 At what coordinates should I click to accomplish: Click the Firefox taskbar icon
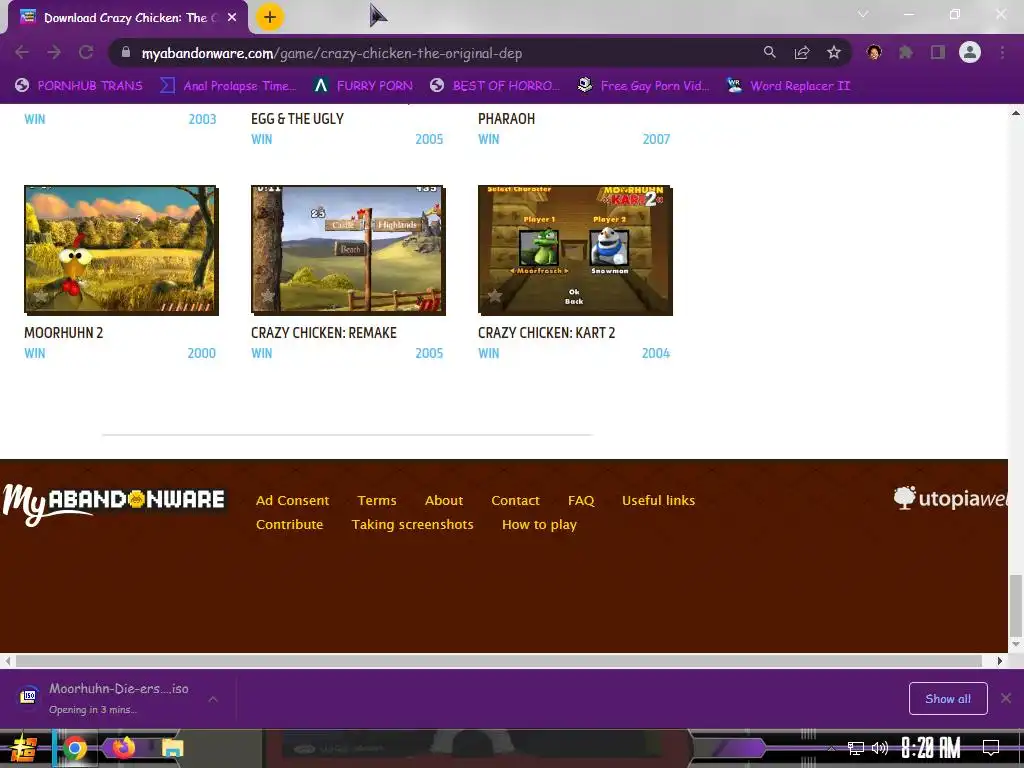[123, 748]
